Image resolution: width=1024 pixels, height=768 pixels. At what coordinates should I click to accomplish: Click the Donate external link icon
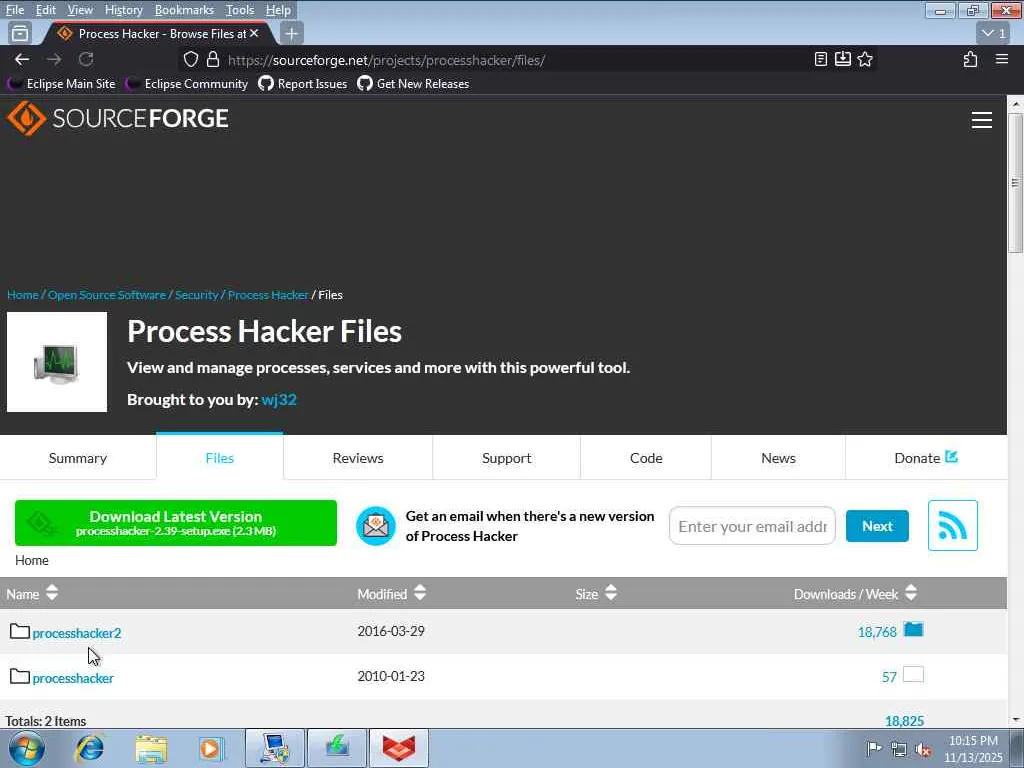point(952,457)
